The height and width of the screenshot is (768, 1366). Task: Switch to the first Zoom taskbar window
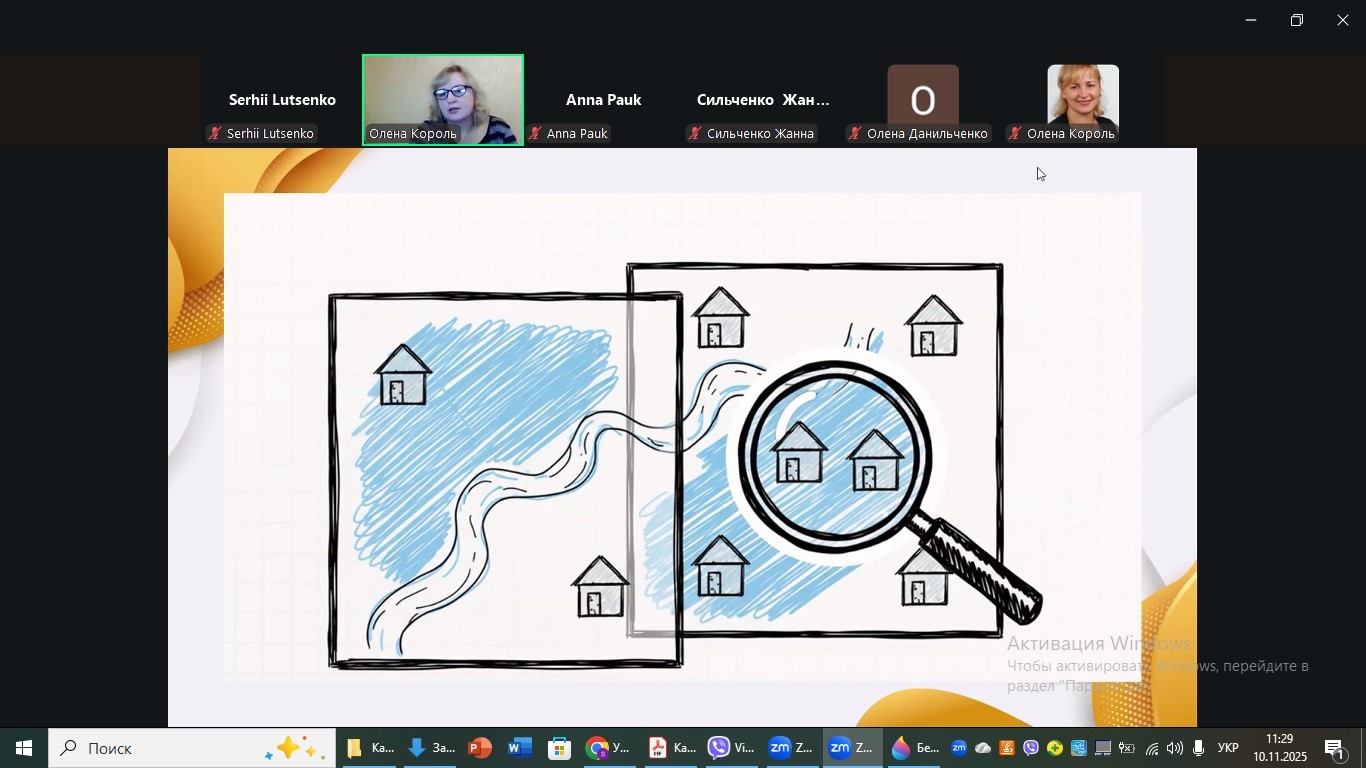point(790,748)
